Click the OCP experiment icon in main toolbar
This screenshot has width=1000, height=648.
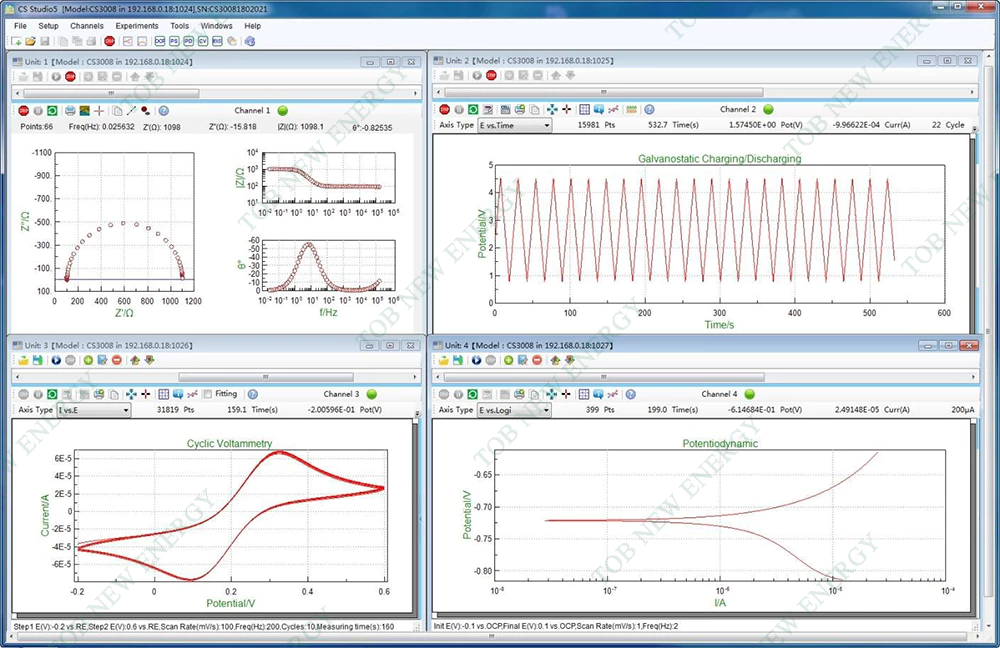pyautogui.click(x=160, y=41)
